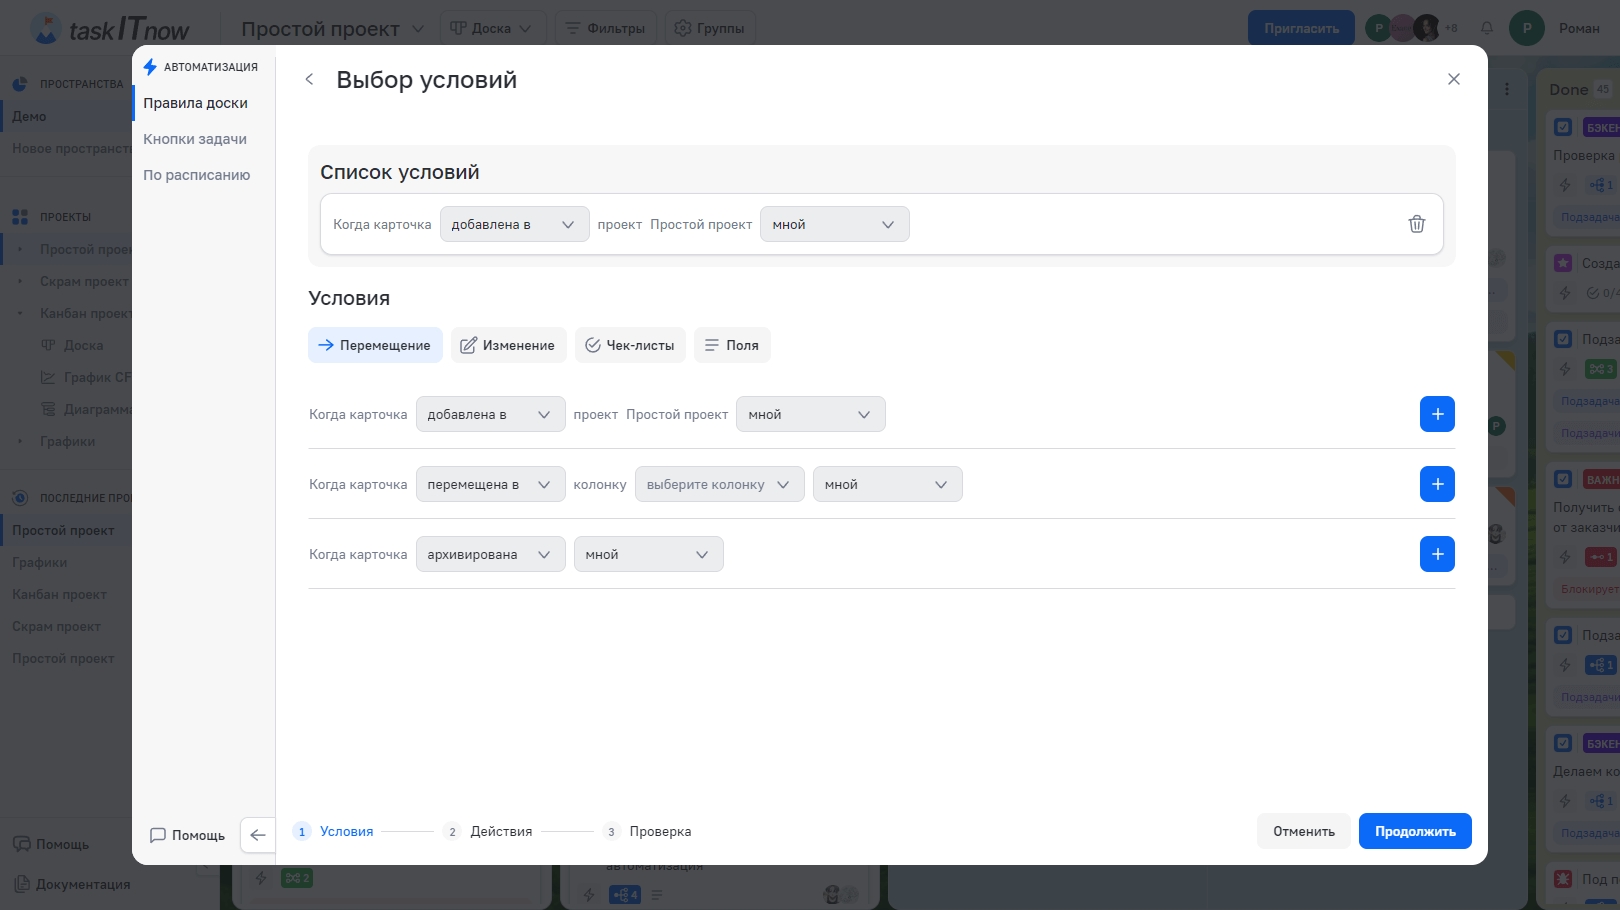Open Кнопки задачи in automation menu
This screenshot has width=1620, height=910.
(195, 139)
